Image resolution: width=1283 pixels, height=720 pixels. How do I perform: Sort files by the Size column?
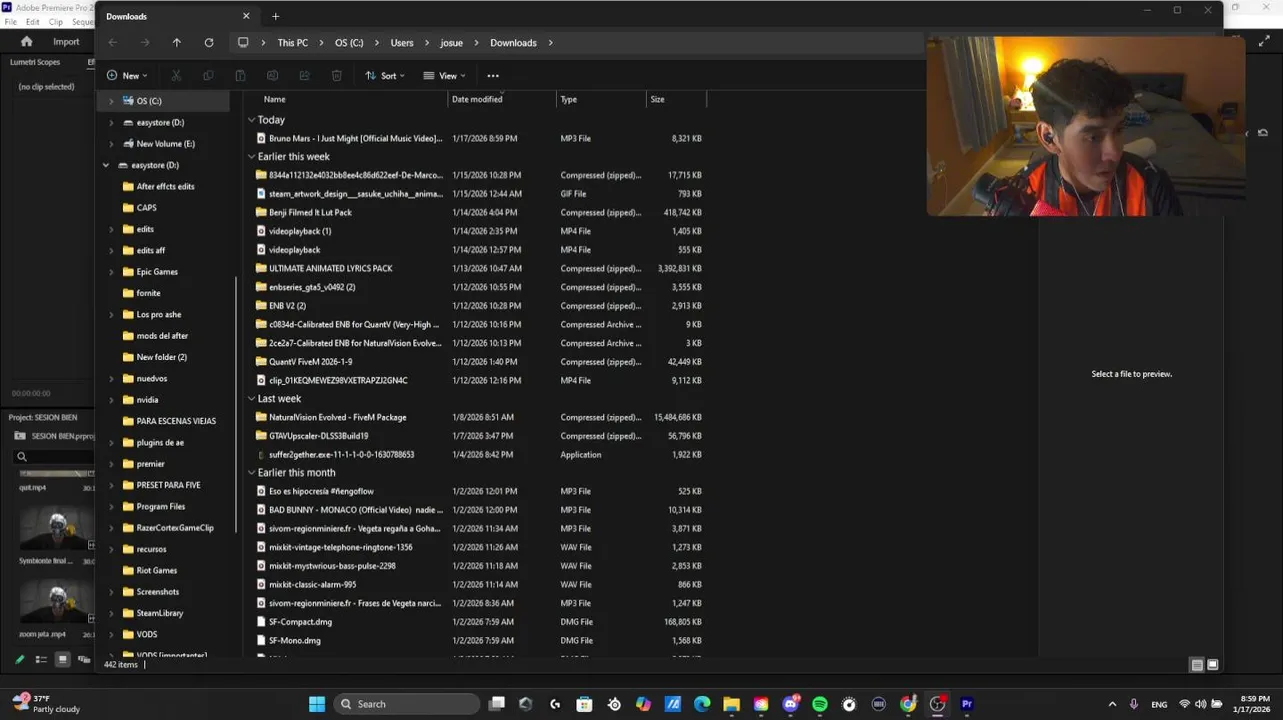coord(676,99)
